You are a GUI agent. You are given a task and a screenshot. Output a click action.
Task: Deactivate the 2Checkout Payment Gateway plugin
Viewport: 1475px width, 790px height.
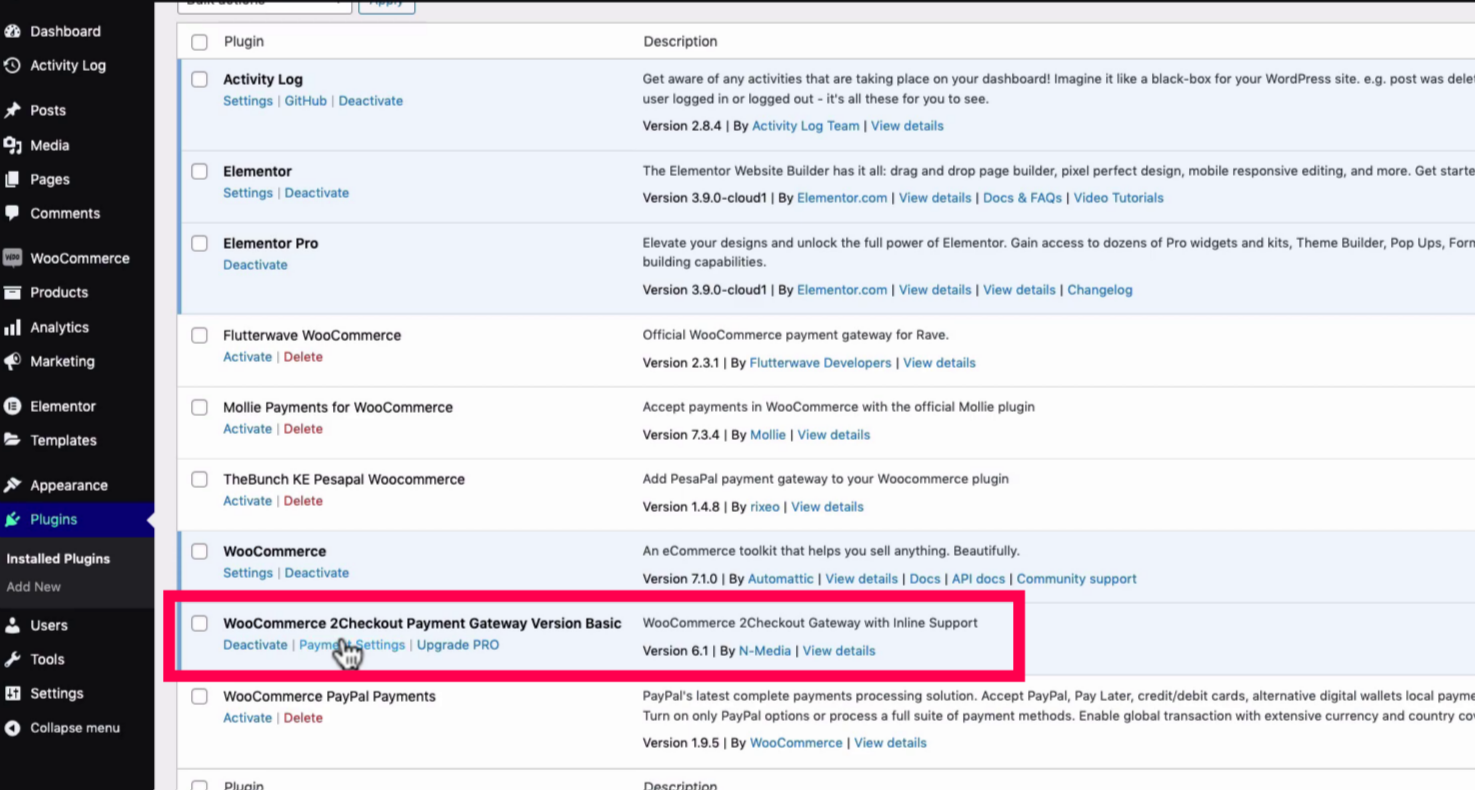(255, 645)
